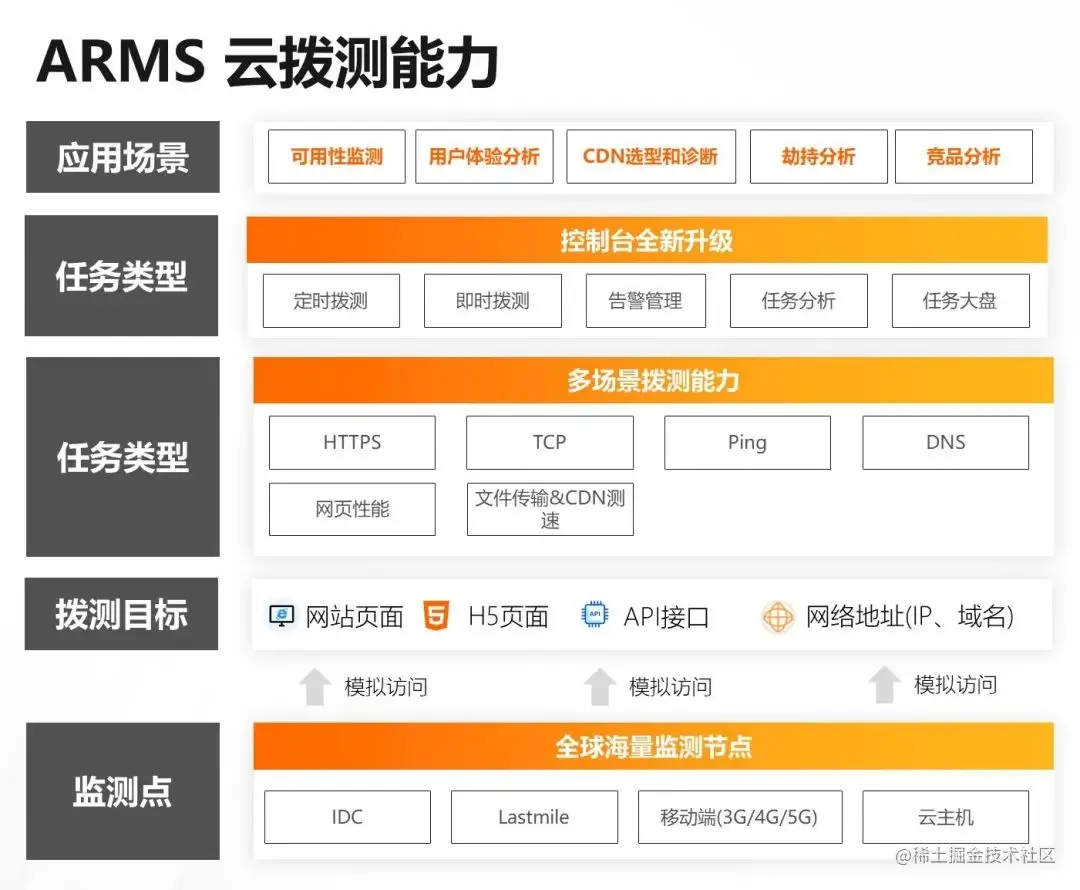Click the 控制台全新升级 orange header
This screenshot has width=1080, height=890.
coord(647,240)
